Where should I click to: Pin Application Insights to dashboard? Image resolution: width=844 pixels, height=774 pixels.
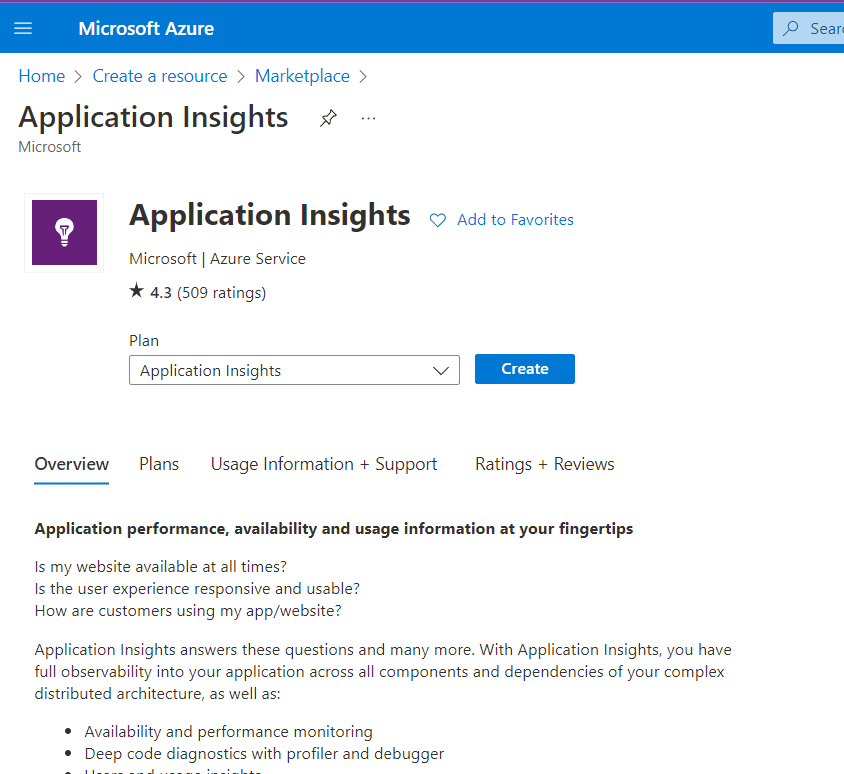328,118
